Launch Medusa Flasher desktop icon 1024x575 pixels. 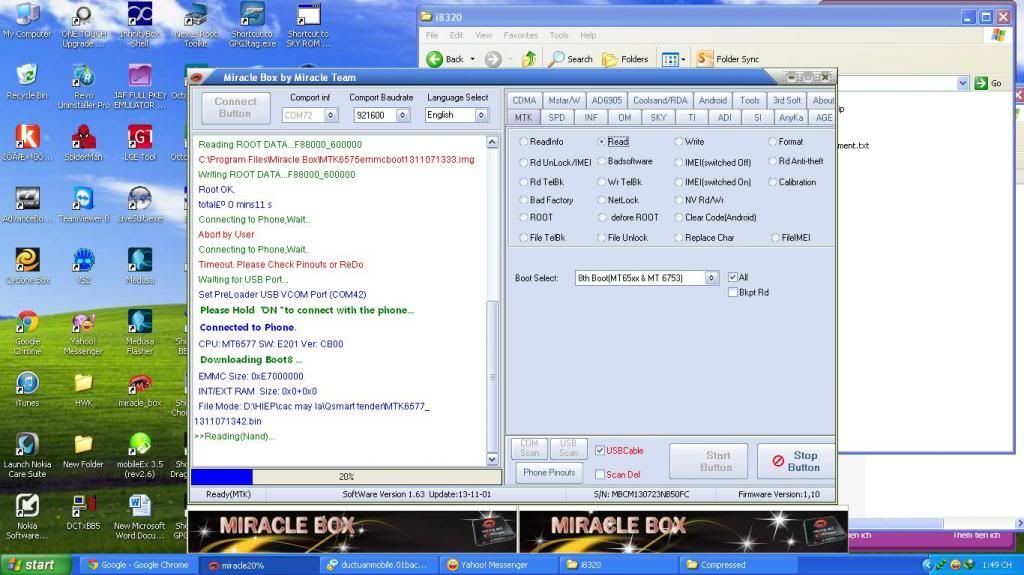pos(140,333)
